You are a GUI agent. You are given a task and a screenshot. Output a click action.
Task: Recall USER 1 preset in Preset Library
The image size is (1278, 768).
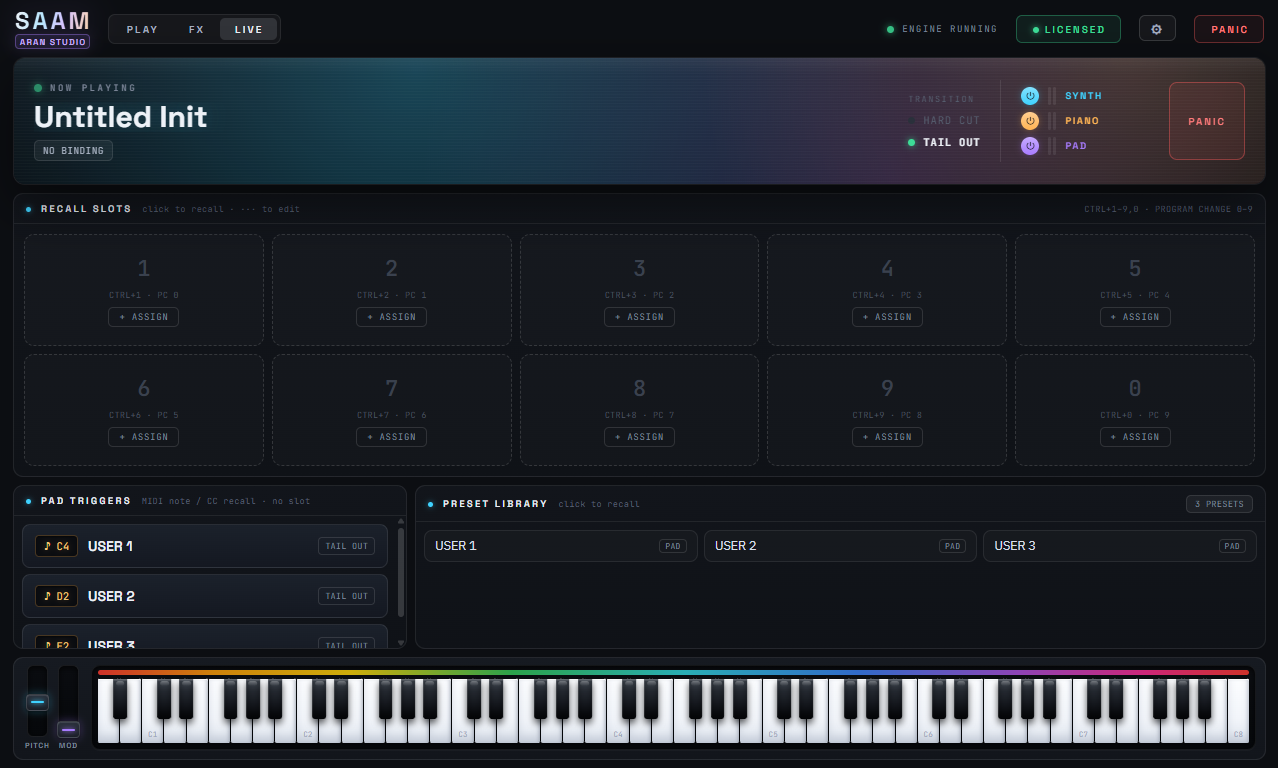[x=561, y=546]
